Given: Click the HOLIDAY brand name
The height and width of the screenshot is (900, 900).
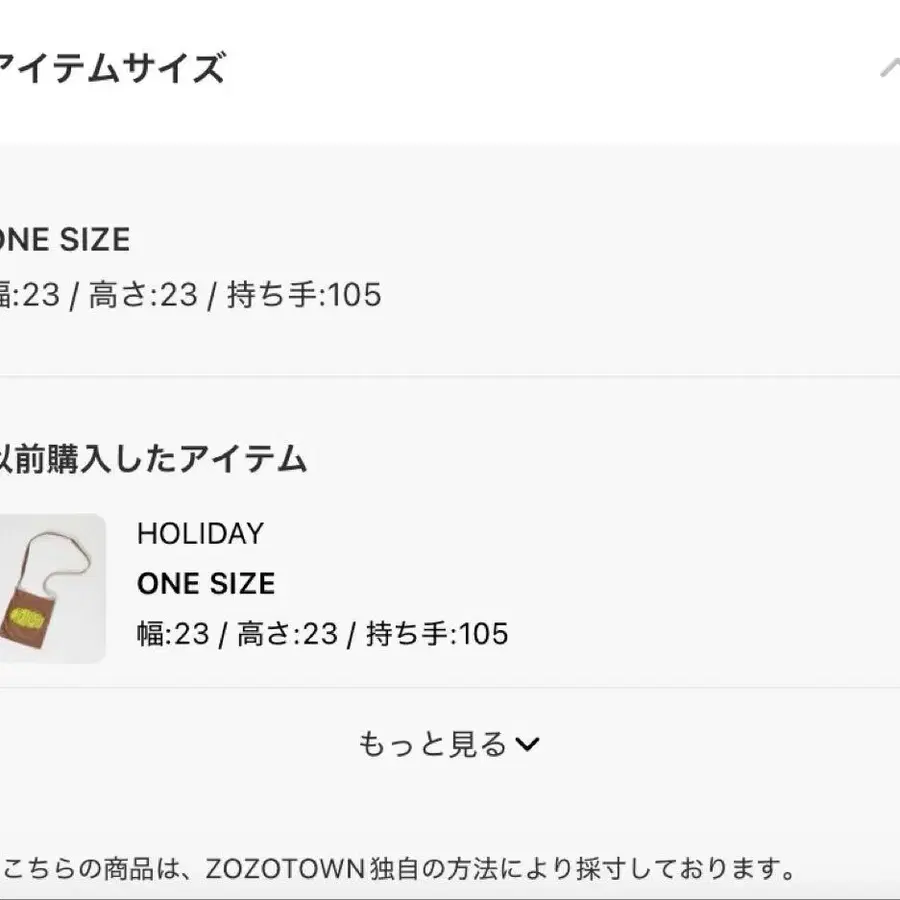Looking at the screenshot, I should point(200,534).
